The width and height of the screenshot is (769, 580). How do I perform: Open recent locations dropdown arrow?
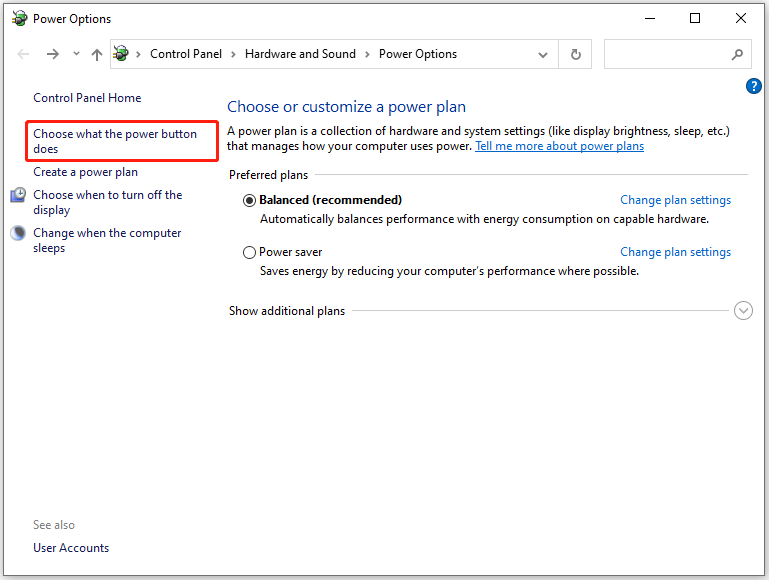click(76, 53)
